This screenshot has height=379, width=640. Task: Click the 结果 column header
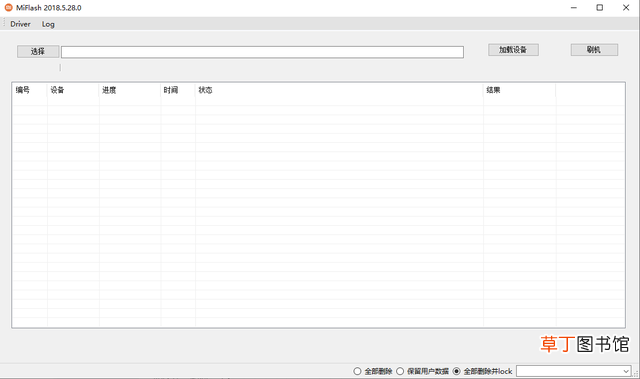coord(520,90)
